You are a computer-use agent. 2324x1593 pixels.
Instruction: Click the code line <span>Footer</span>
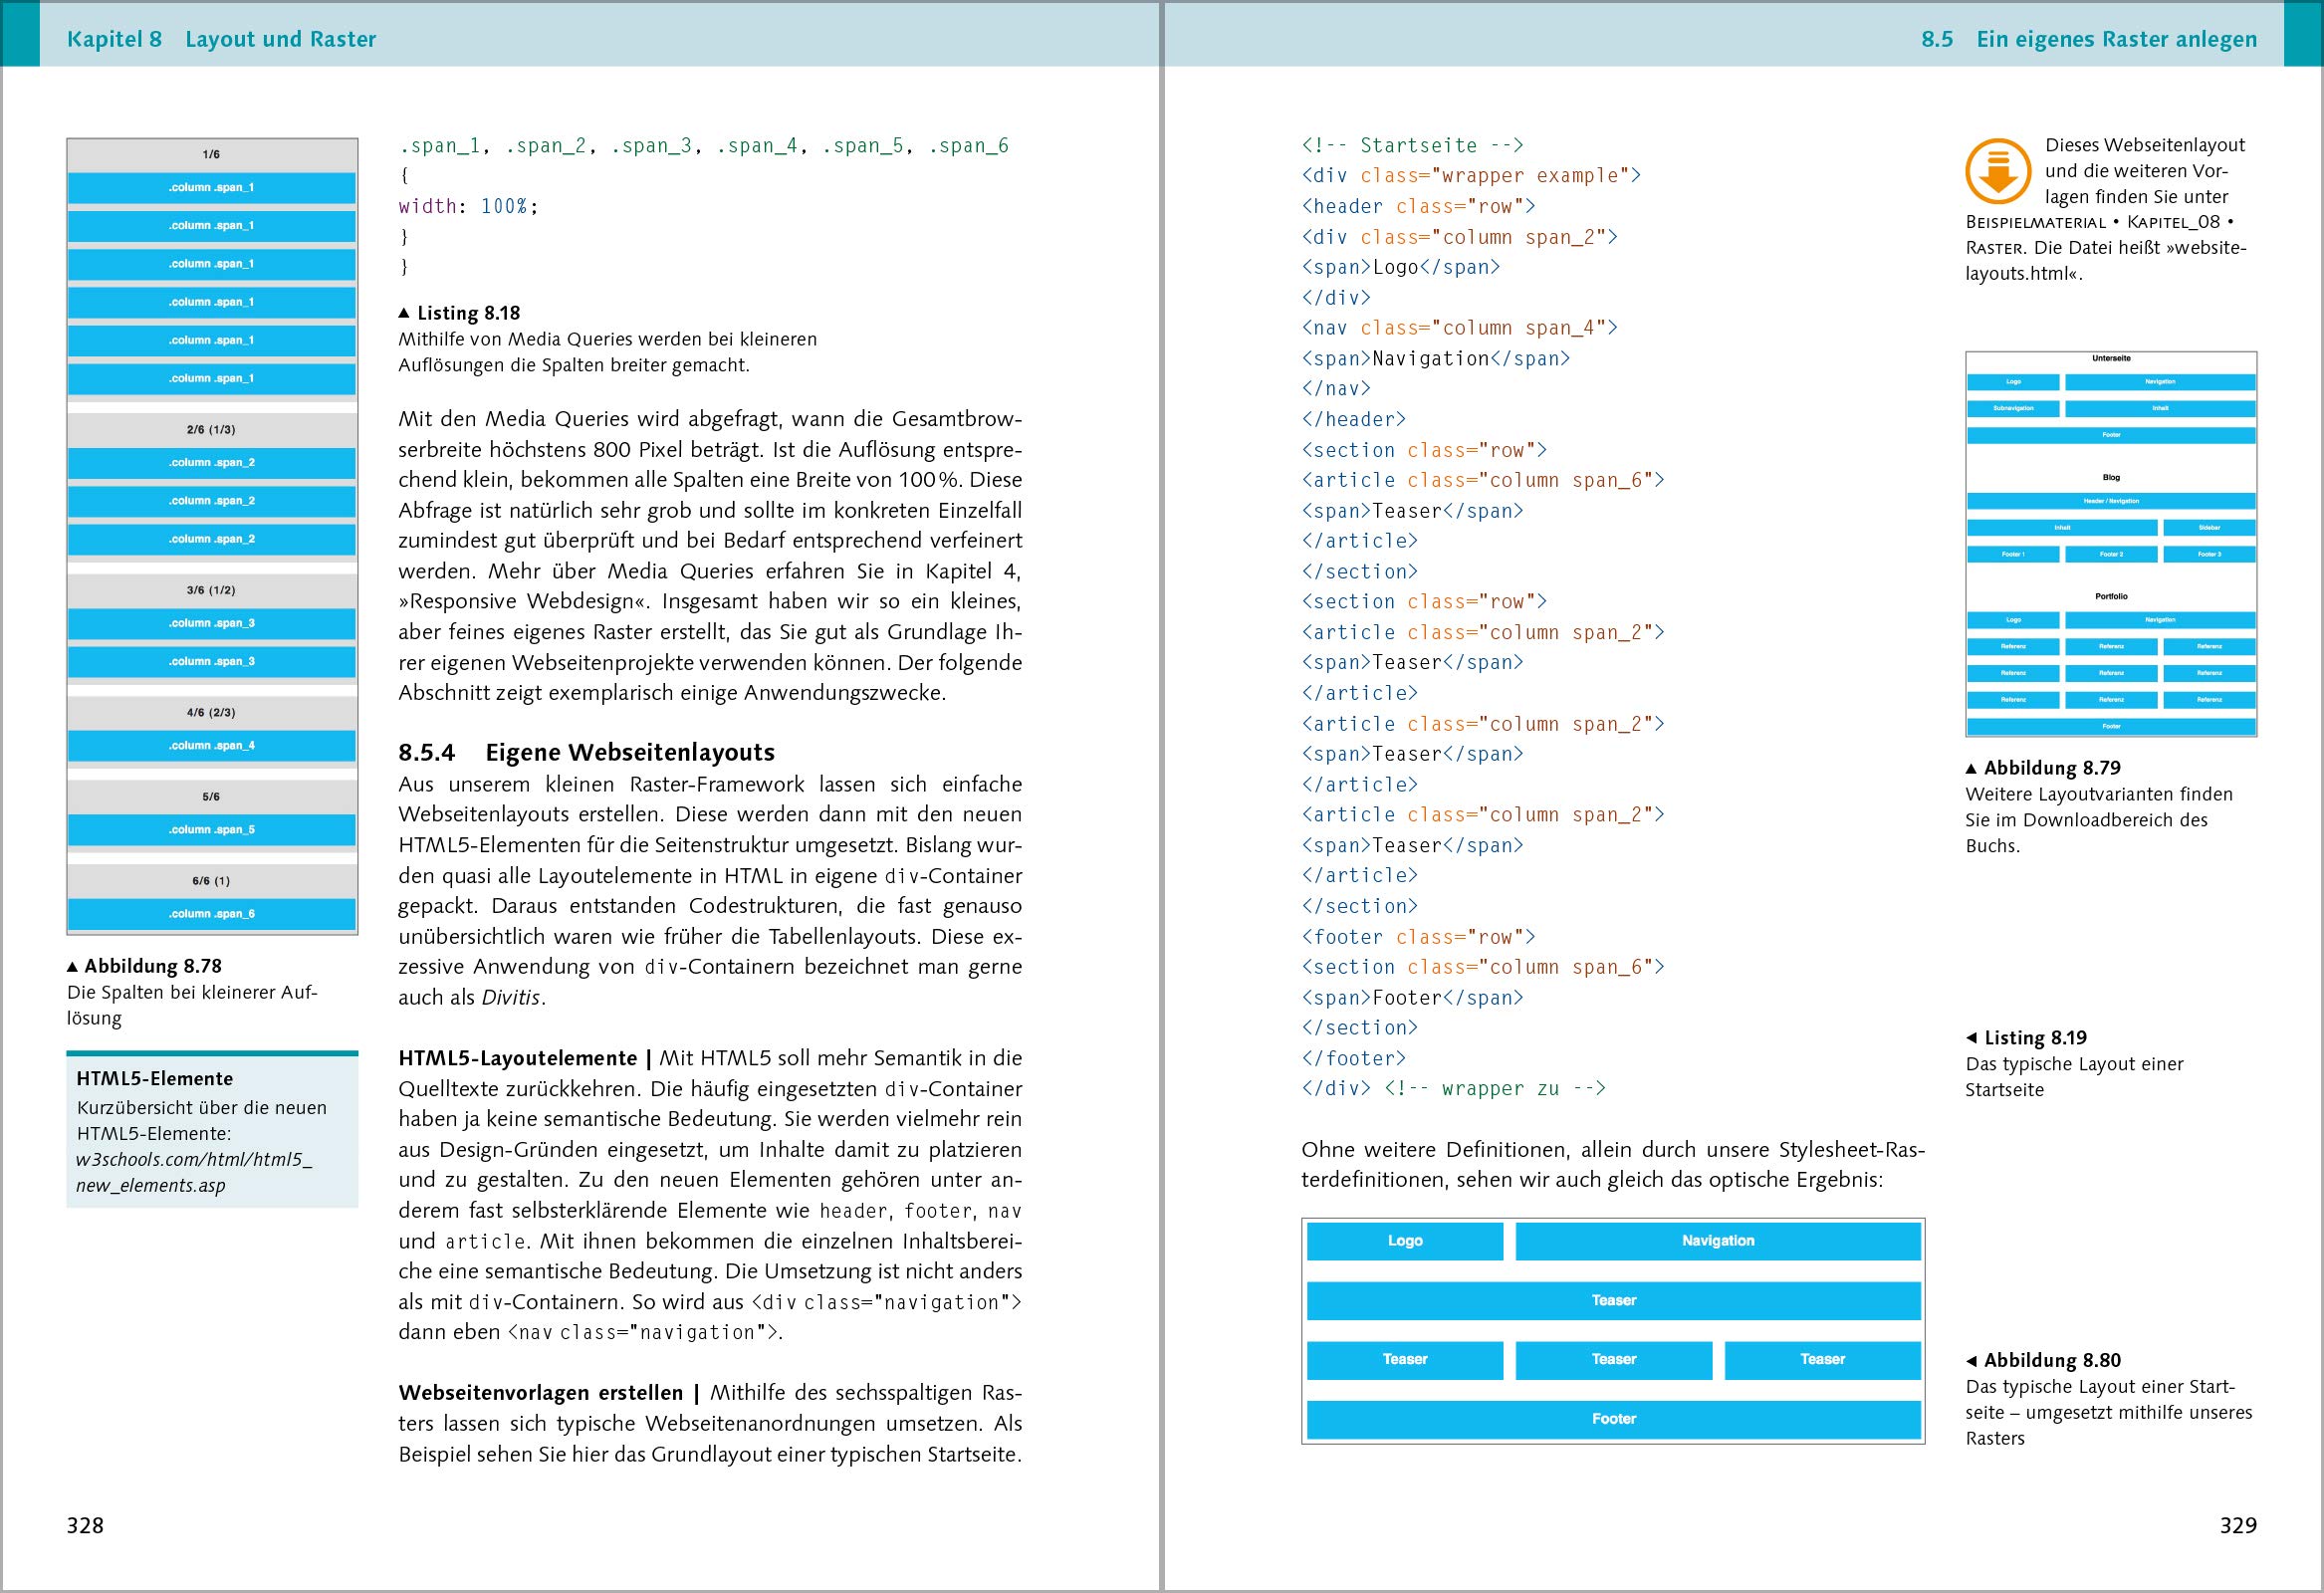pos(1412,998)
